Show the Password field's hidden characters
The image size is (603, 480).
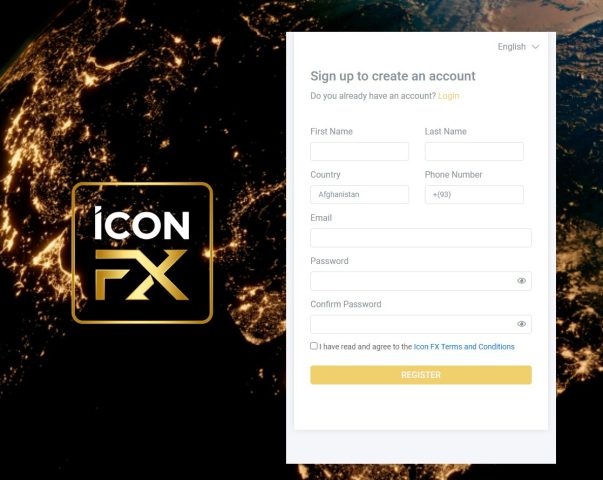[x=521, y=281]
